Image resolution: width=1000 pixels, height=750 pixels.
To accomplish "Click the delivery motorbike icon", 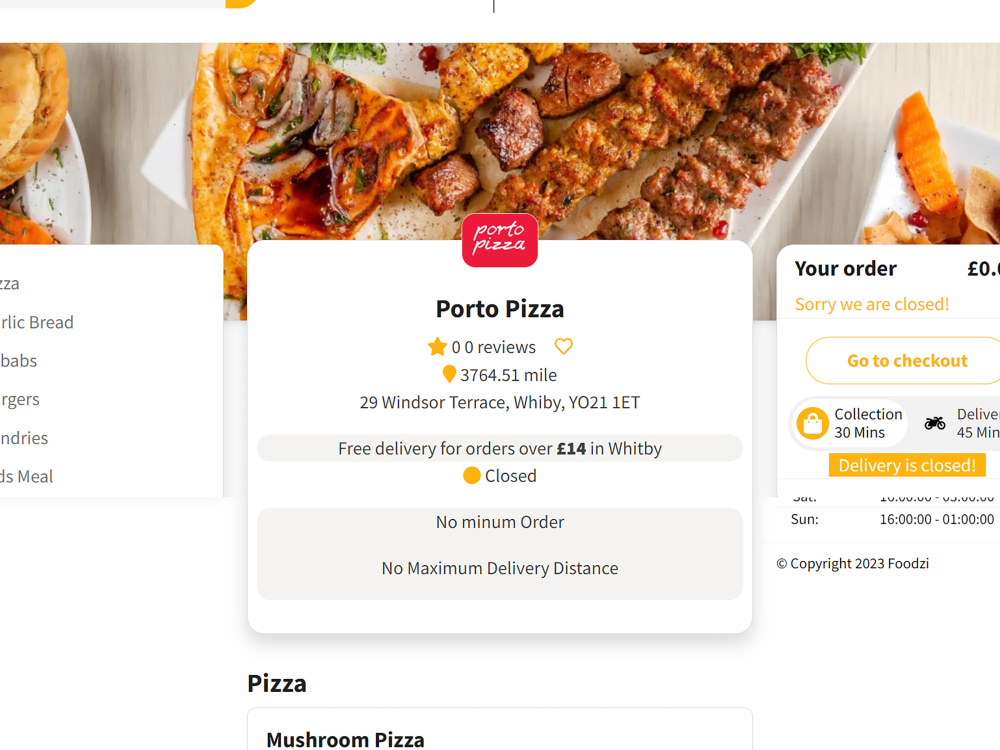I will click(935, 422).
